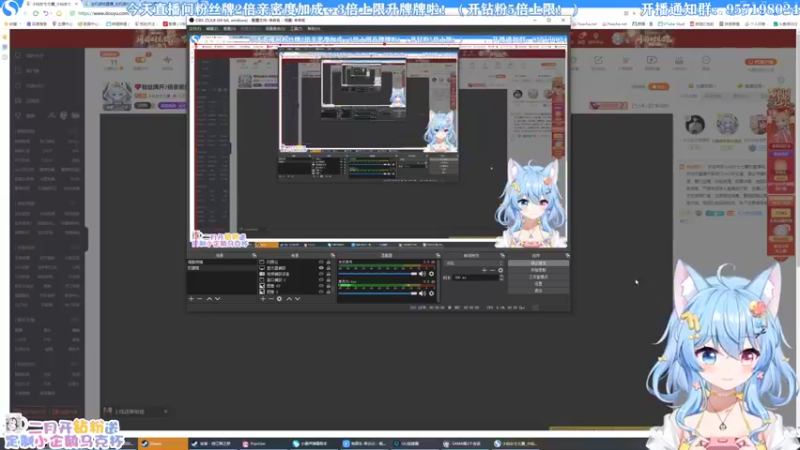Viewport: 800px width, 450px height.
Task: Click Stop Streaming button in OBS controls
Action: tap(538, 263)
